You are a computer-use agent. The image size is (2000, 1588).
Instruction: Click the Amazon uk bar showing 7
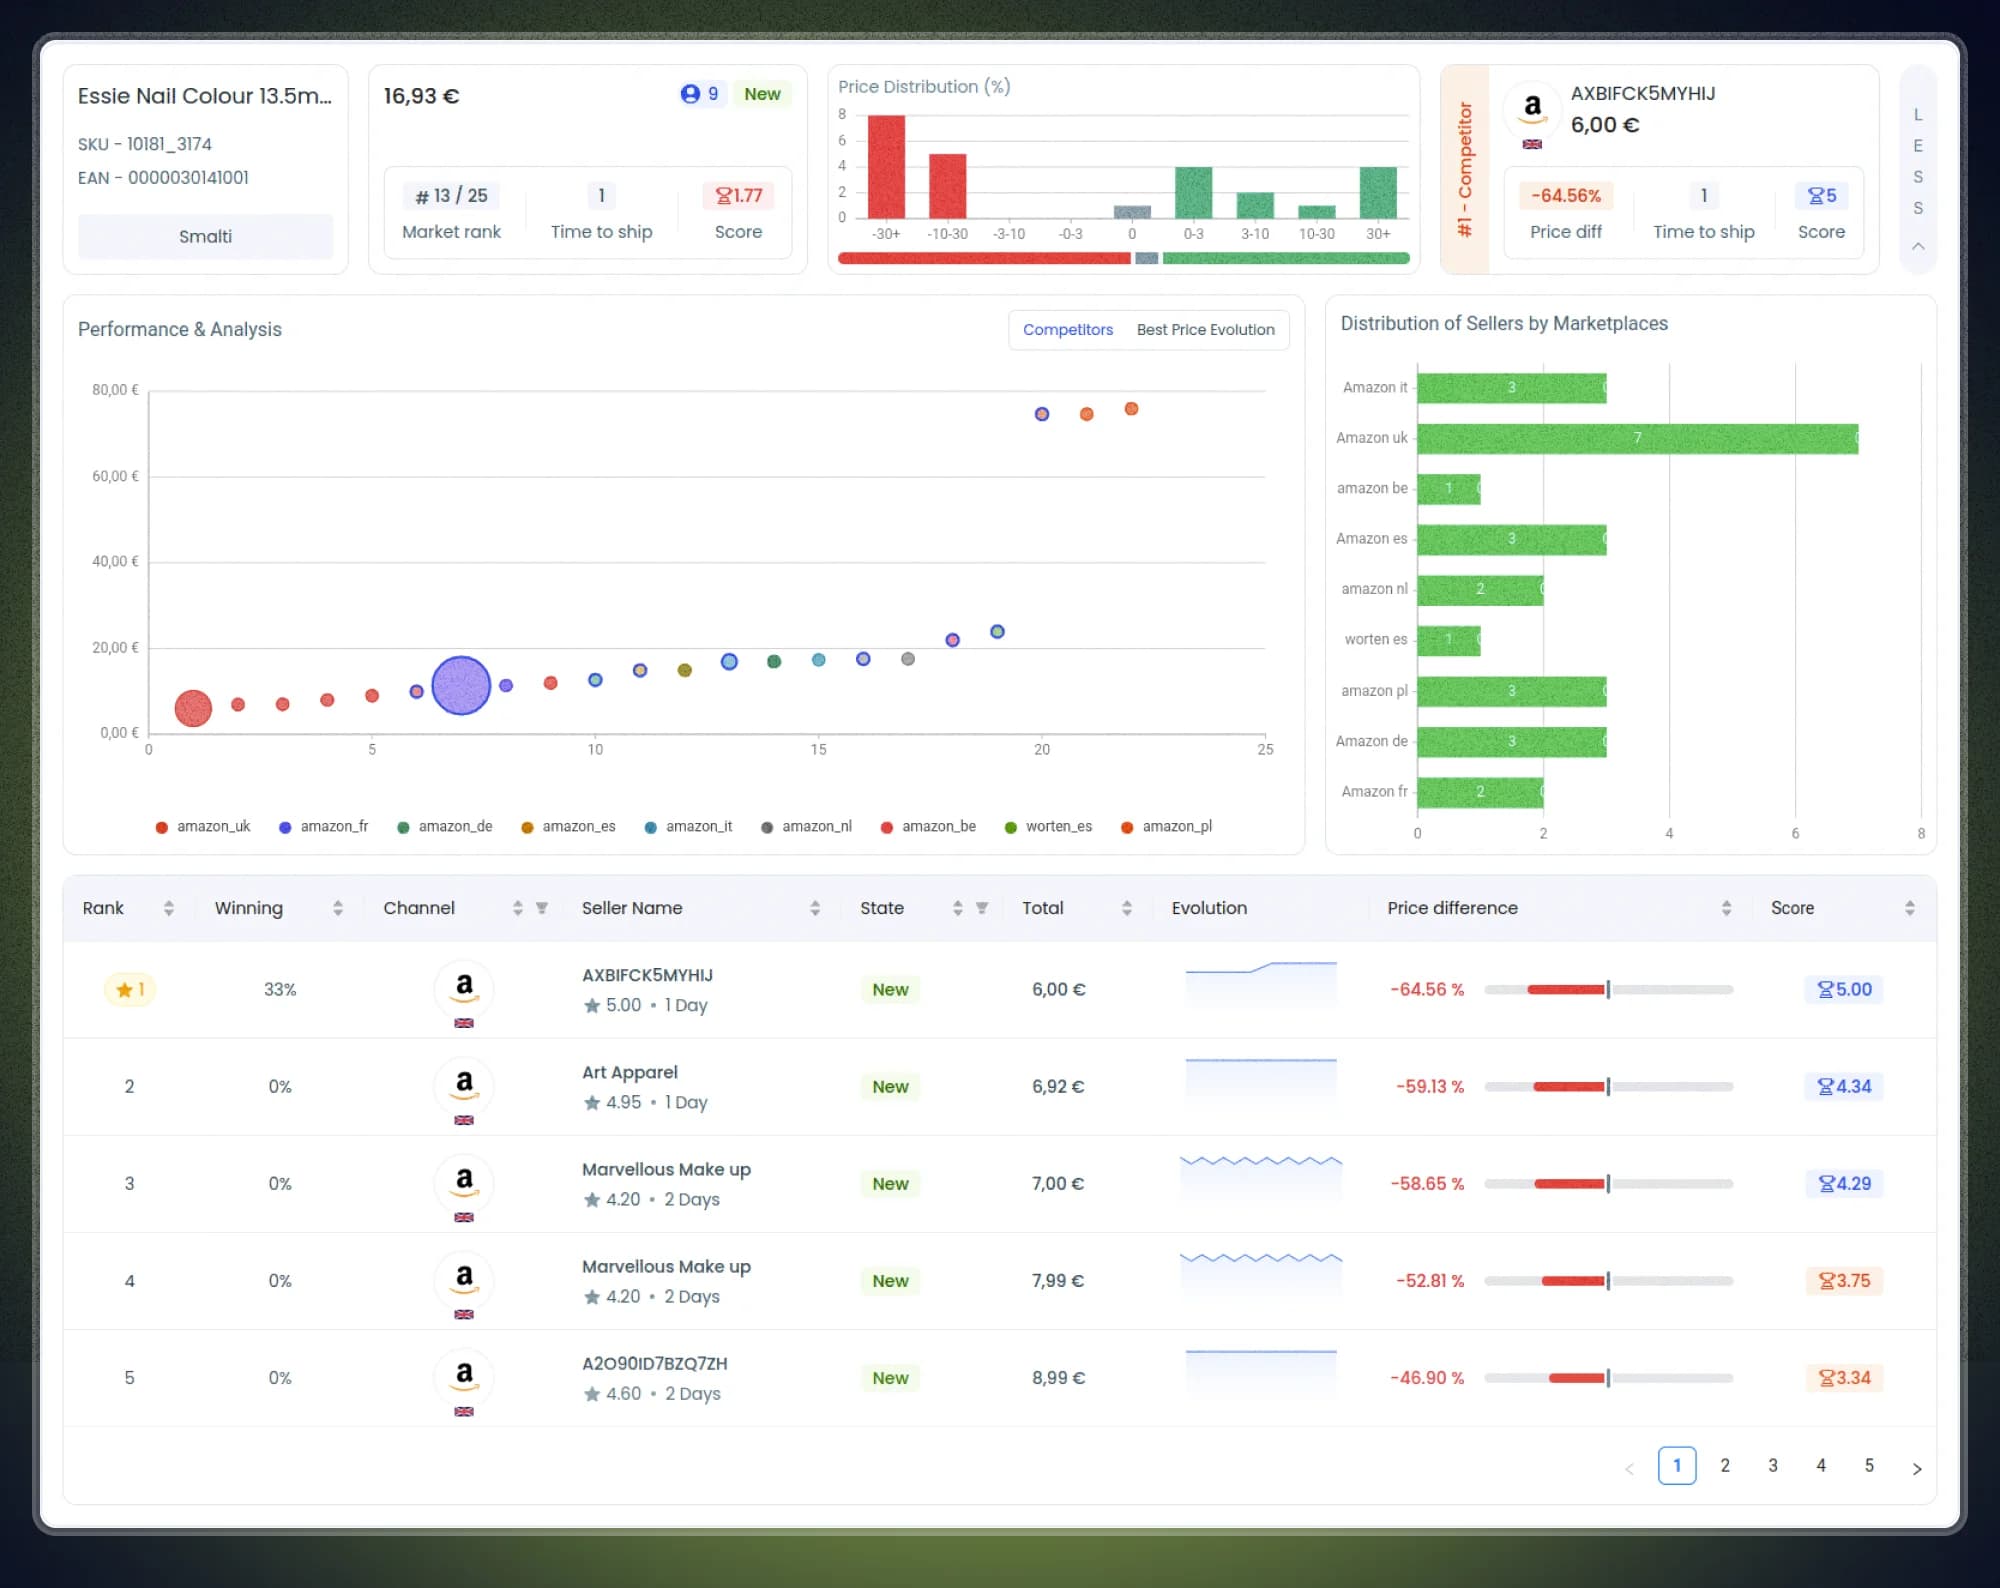pos(1637,438)
